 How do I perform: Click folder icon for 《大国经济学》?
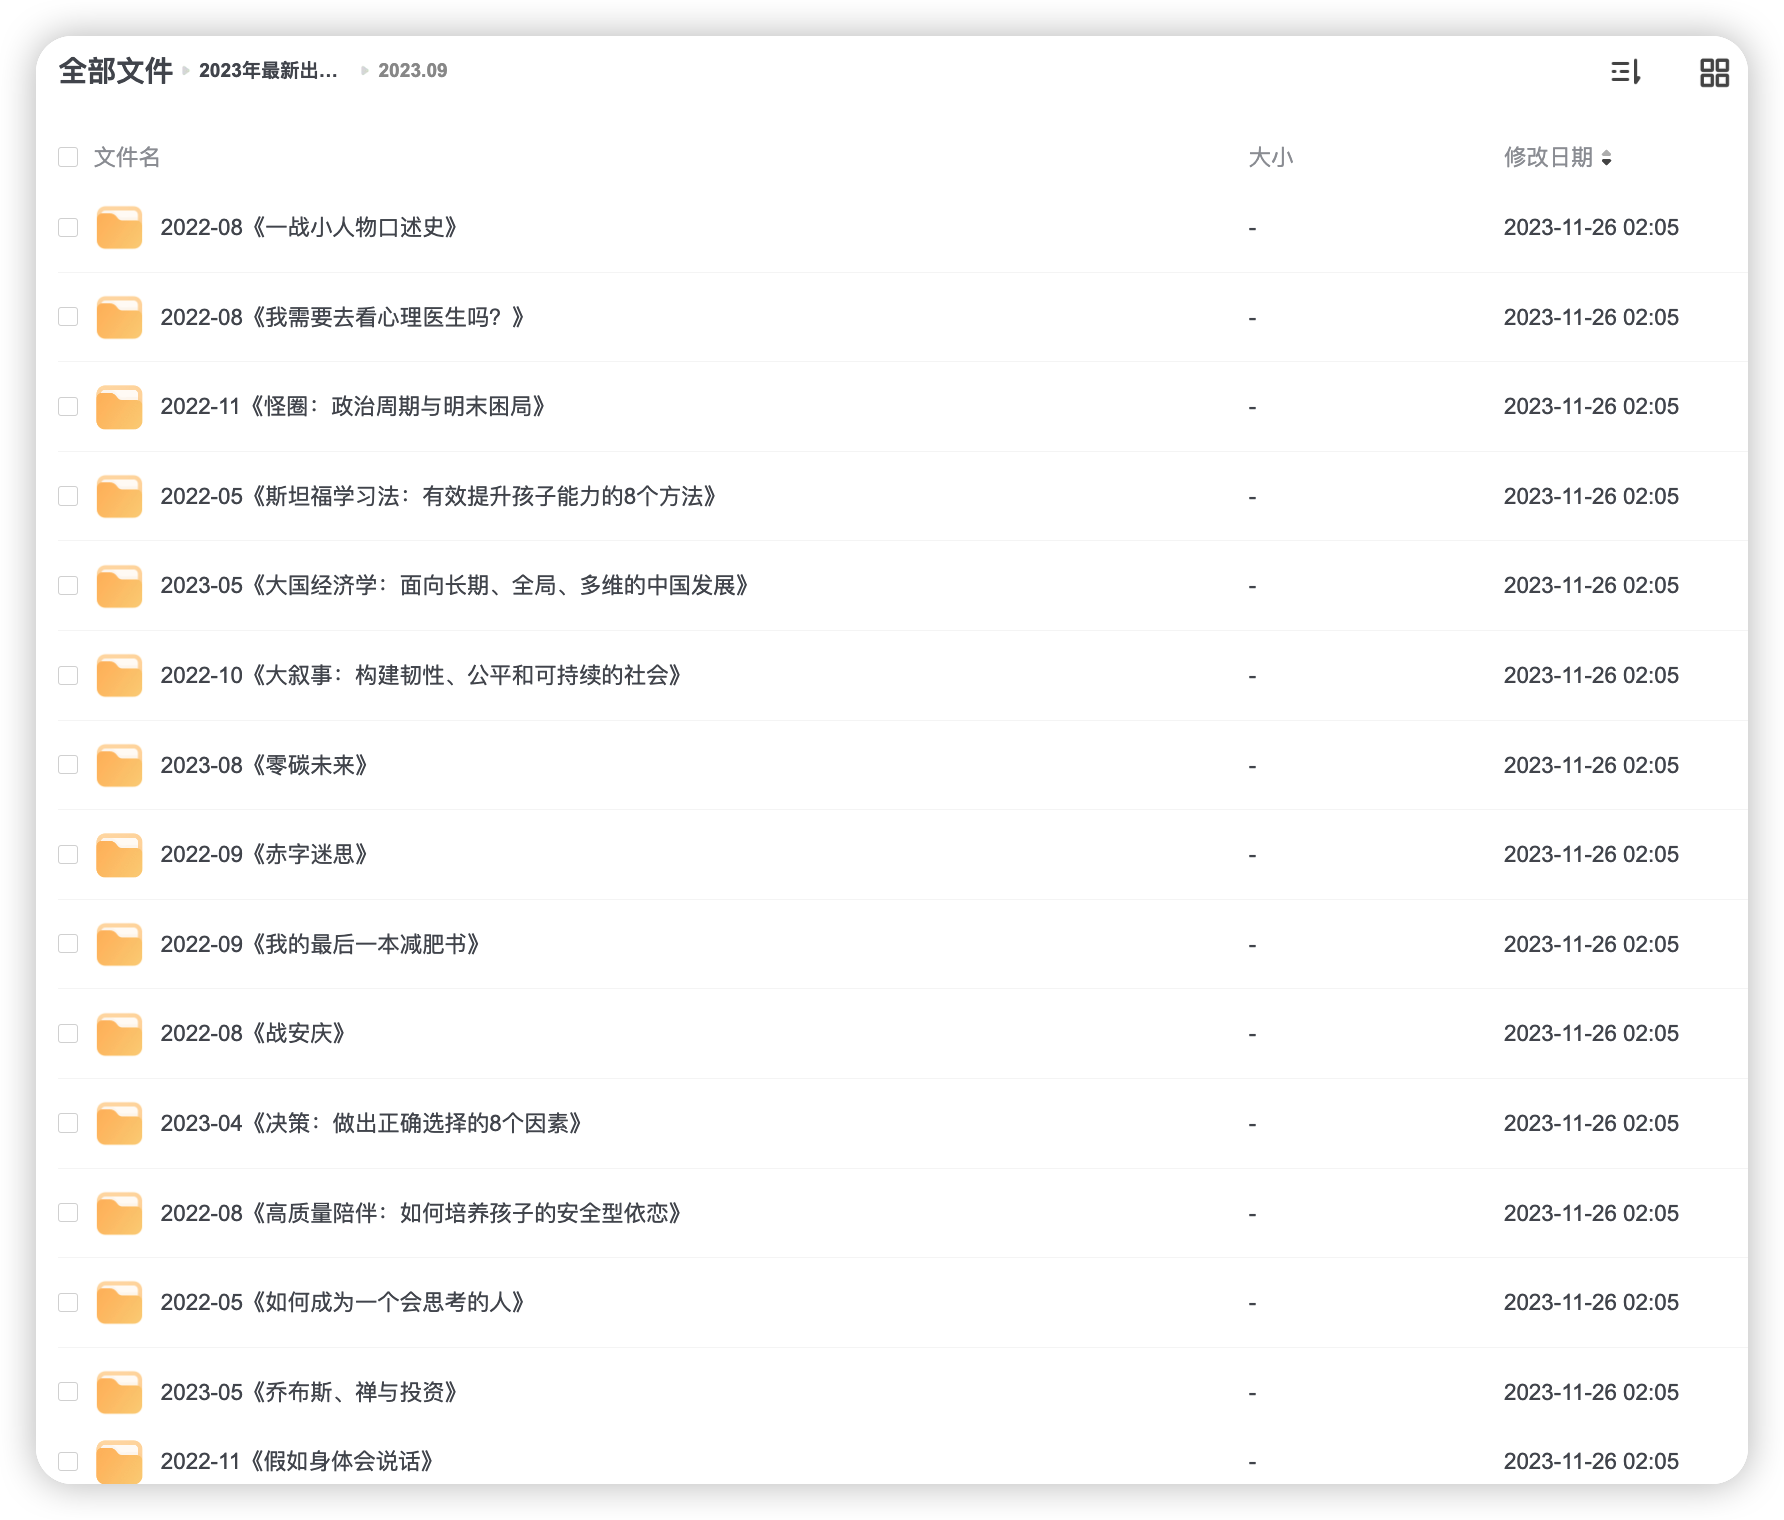click(x=119, y=585)
